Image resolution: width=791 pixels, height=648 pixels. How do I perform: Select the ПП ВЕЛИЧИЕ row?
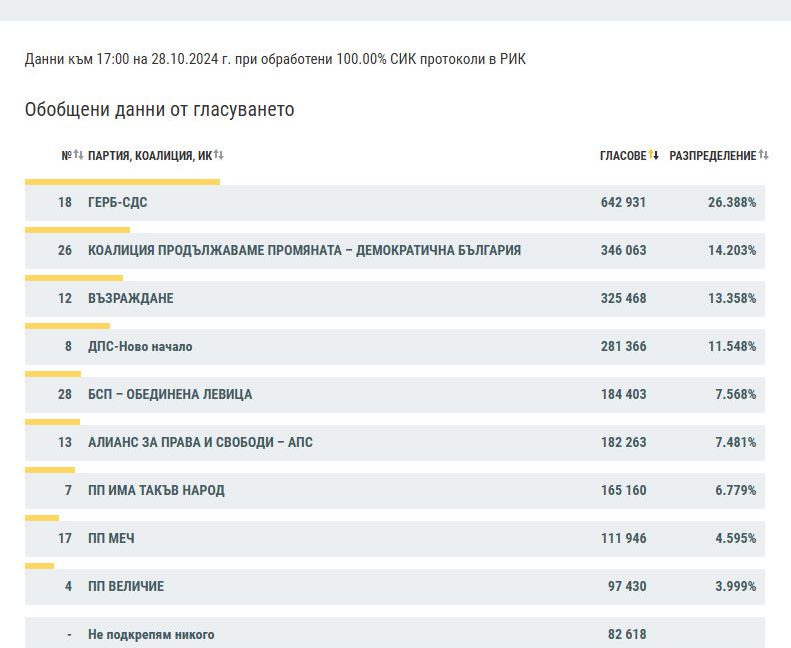pyautogui.click(x=126, y=587)
